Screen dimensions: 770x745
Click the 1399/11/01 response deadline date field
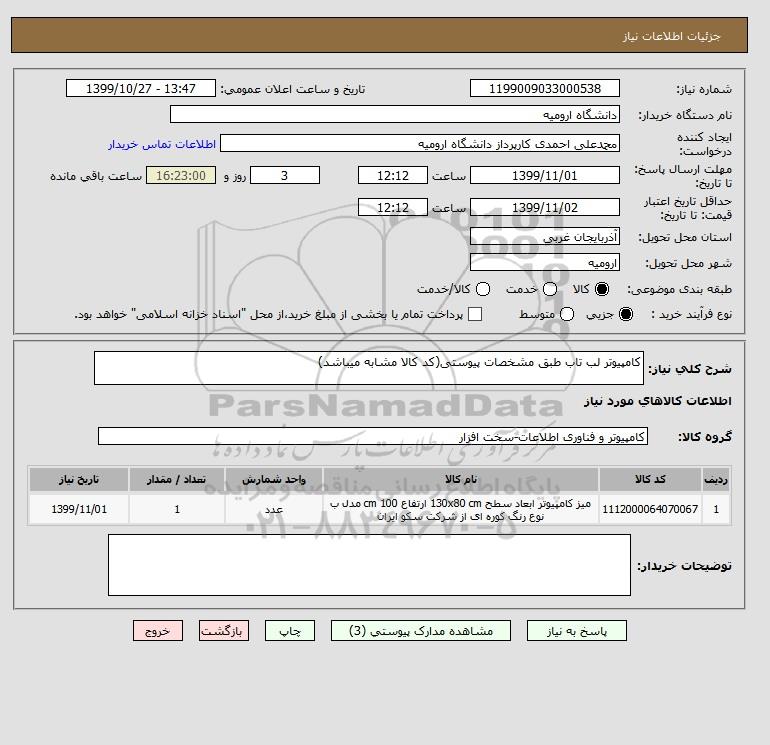[x=545, y=175]
